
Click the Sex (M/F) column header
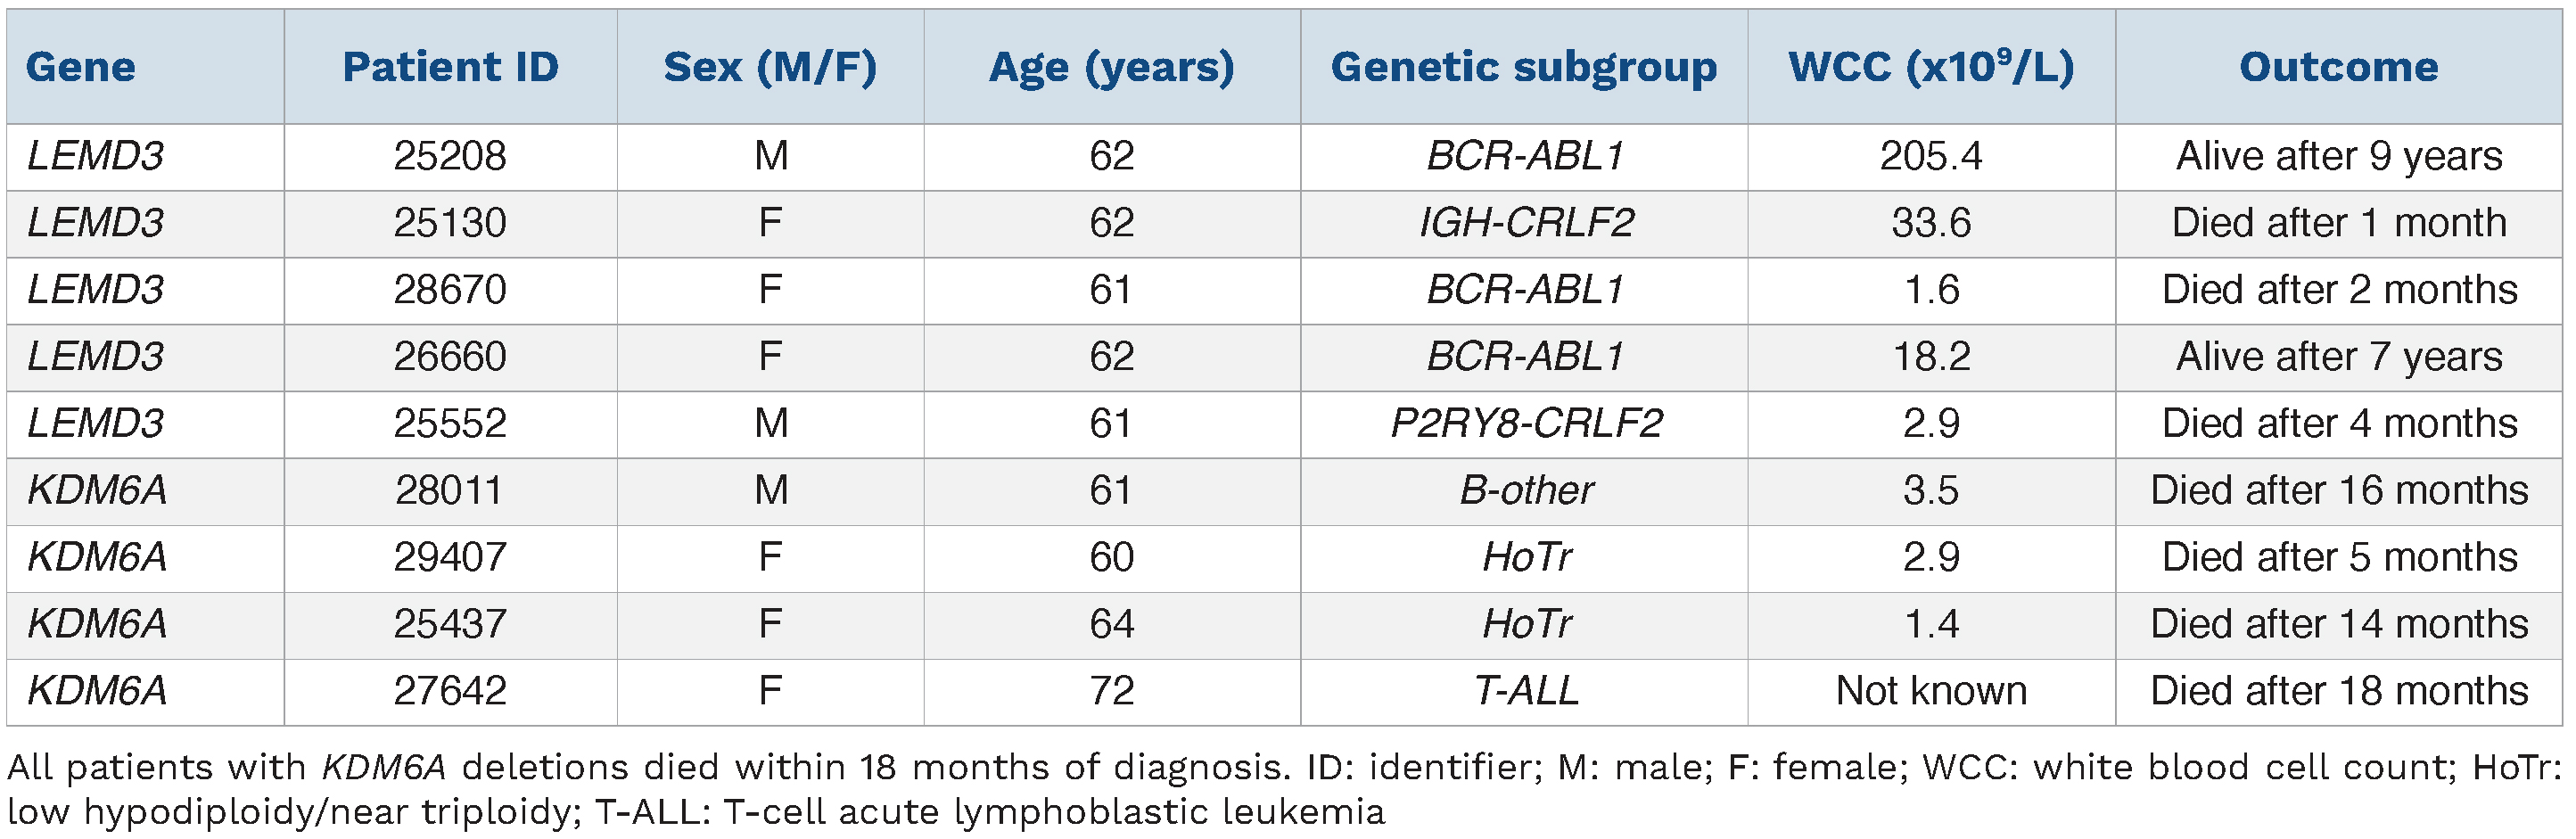770,67
